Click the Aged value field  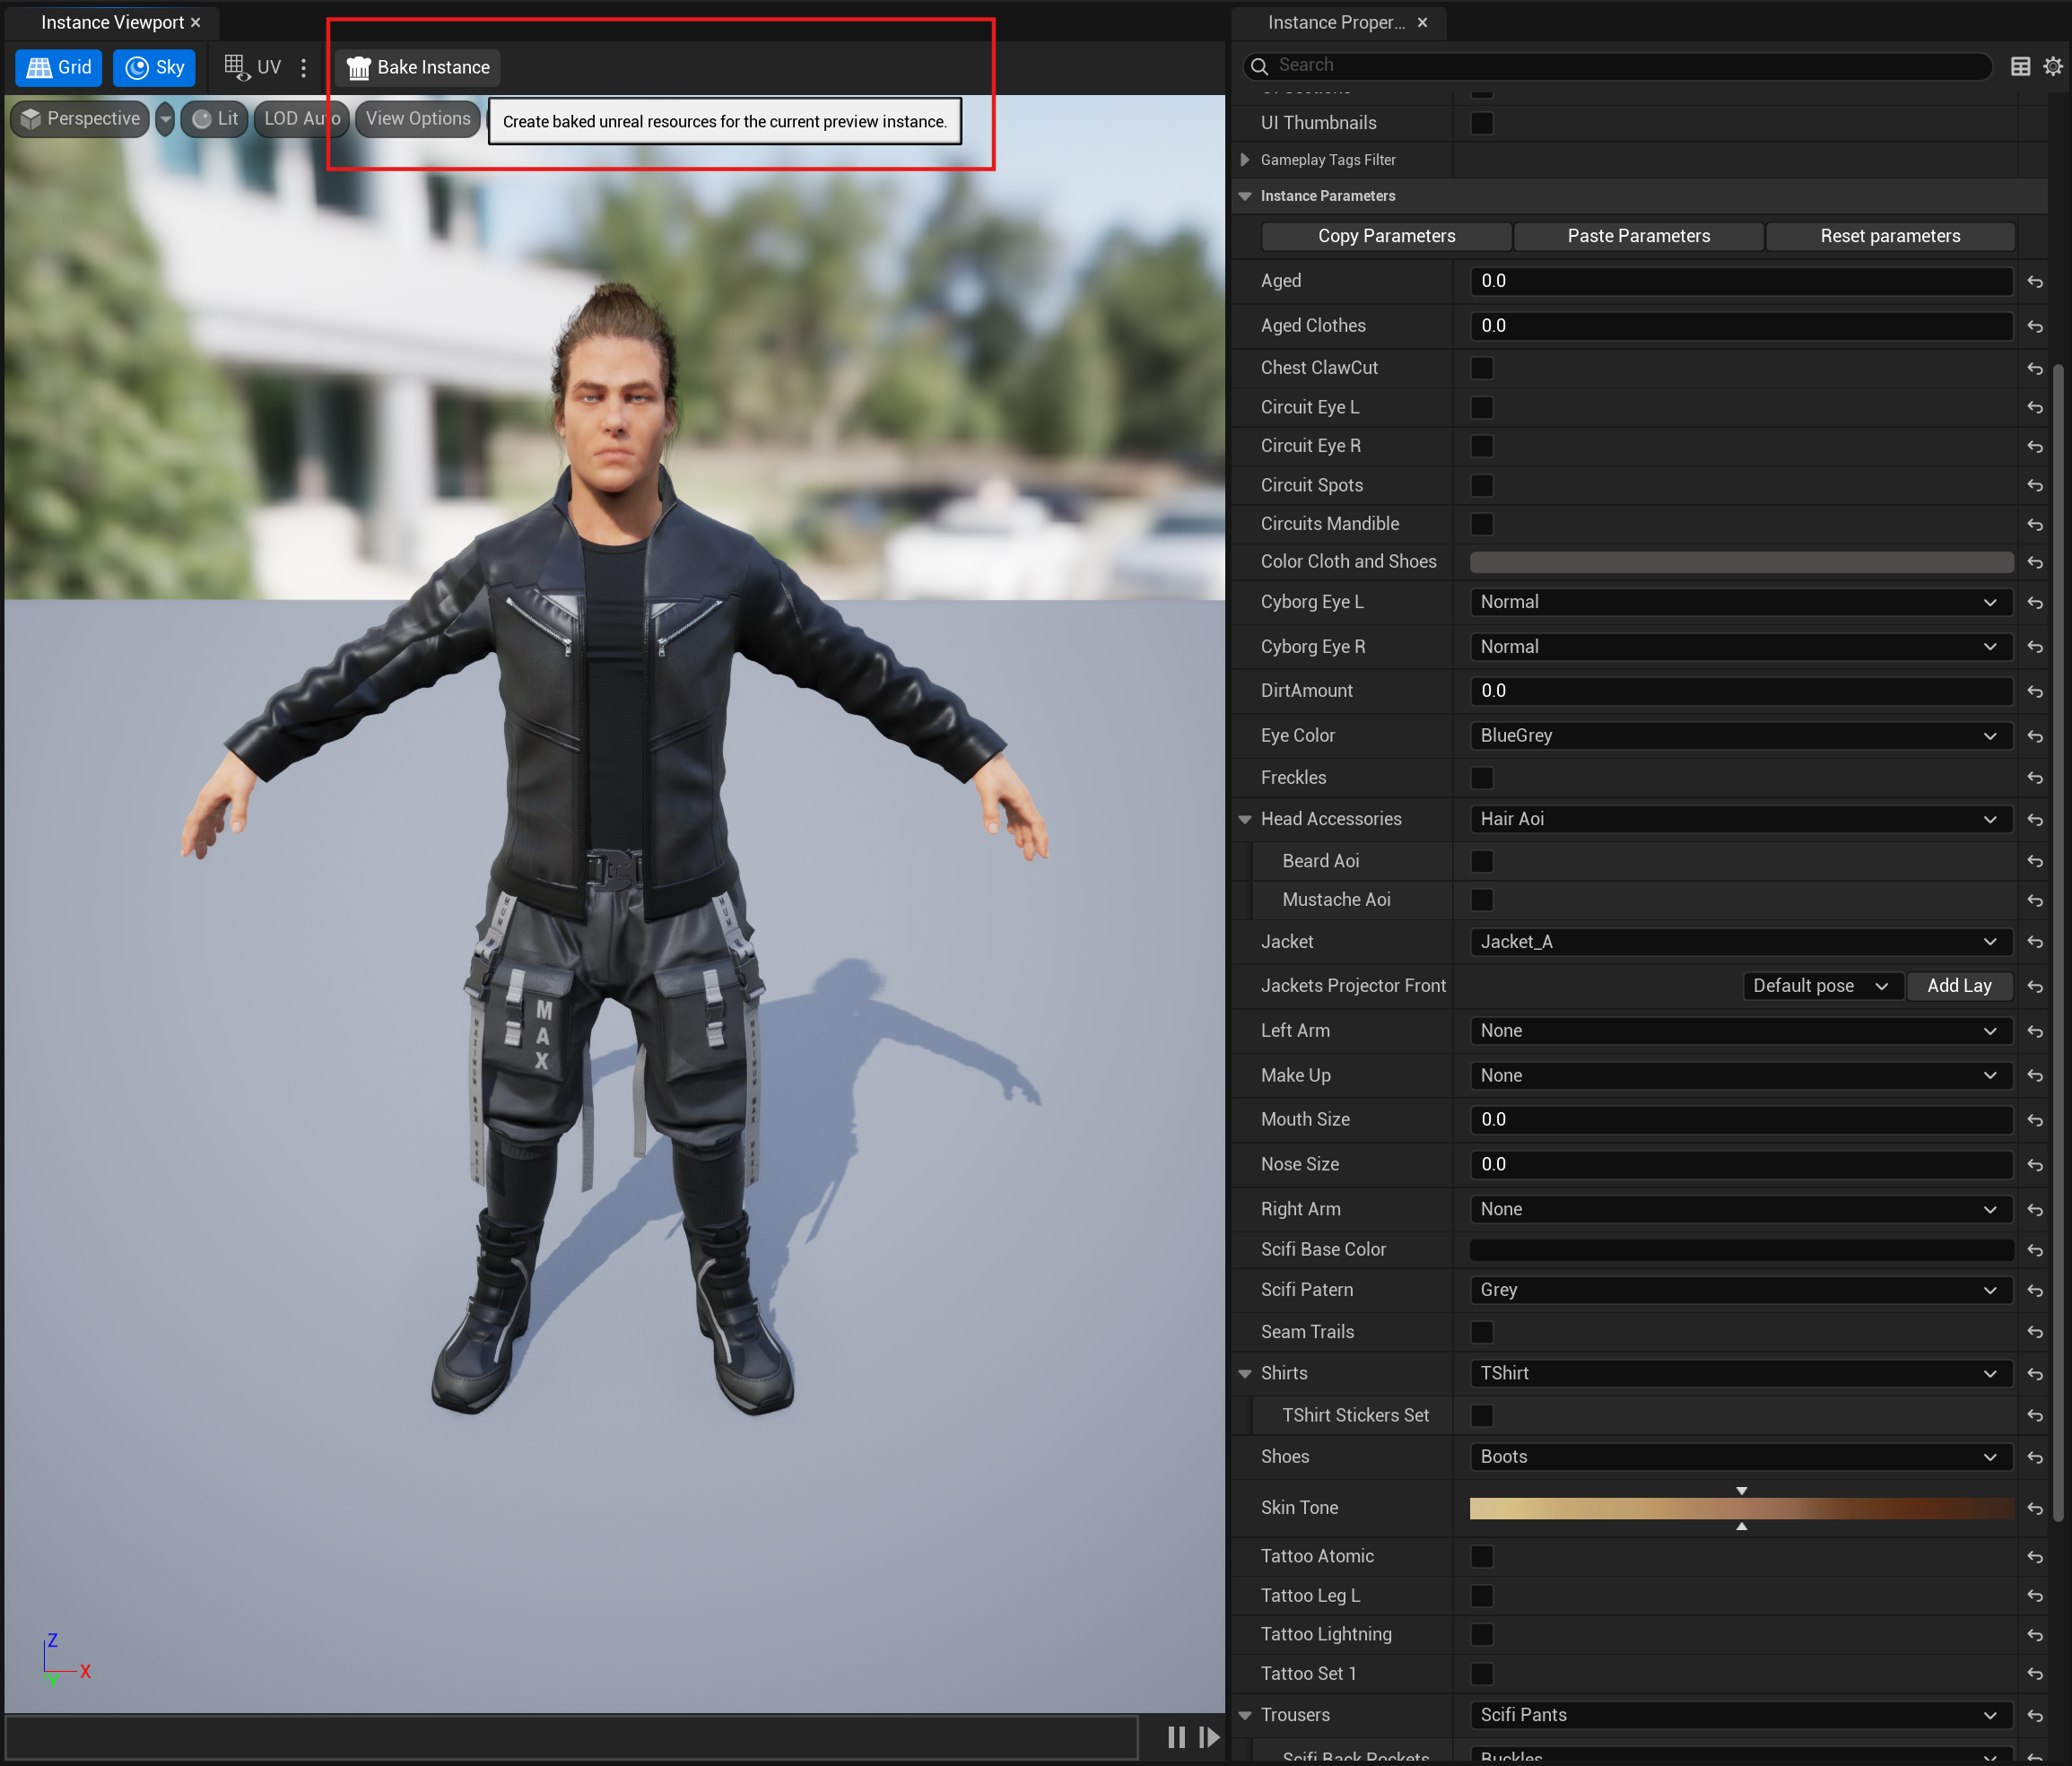click(x=1741, y=281)
